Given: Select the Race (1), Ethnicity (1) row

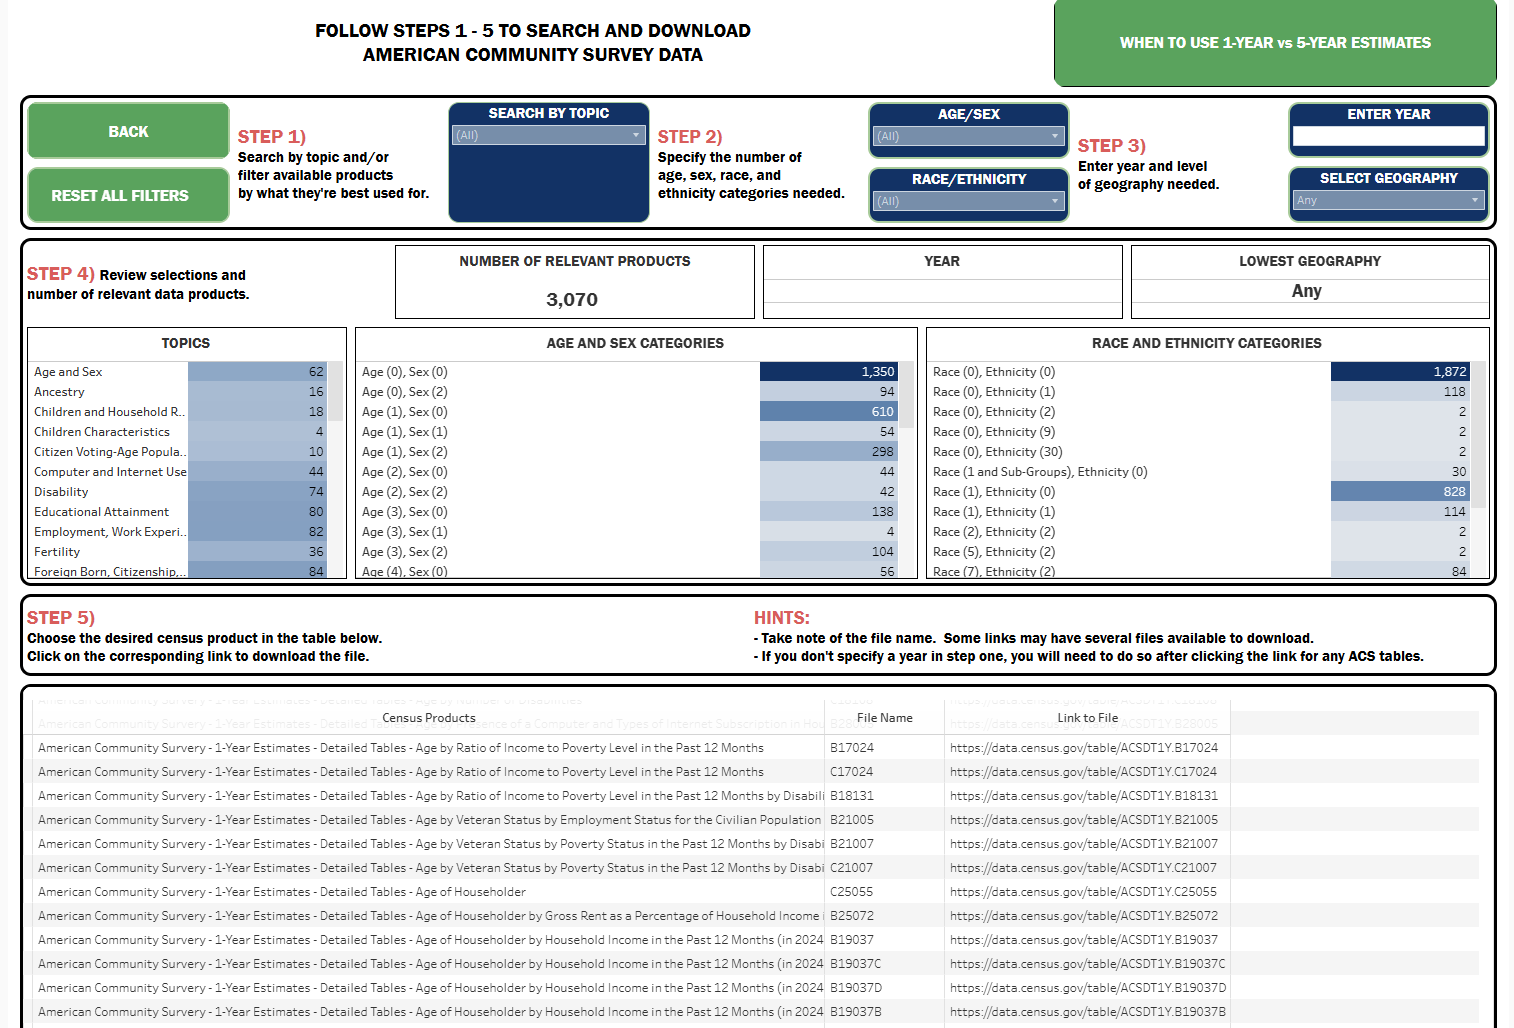Looking at the screenshot, I should coord(1200,512).
